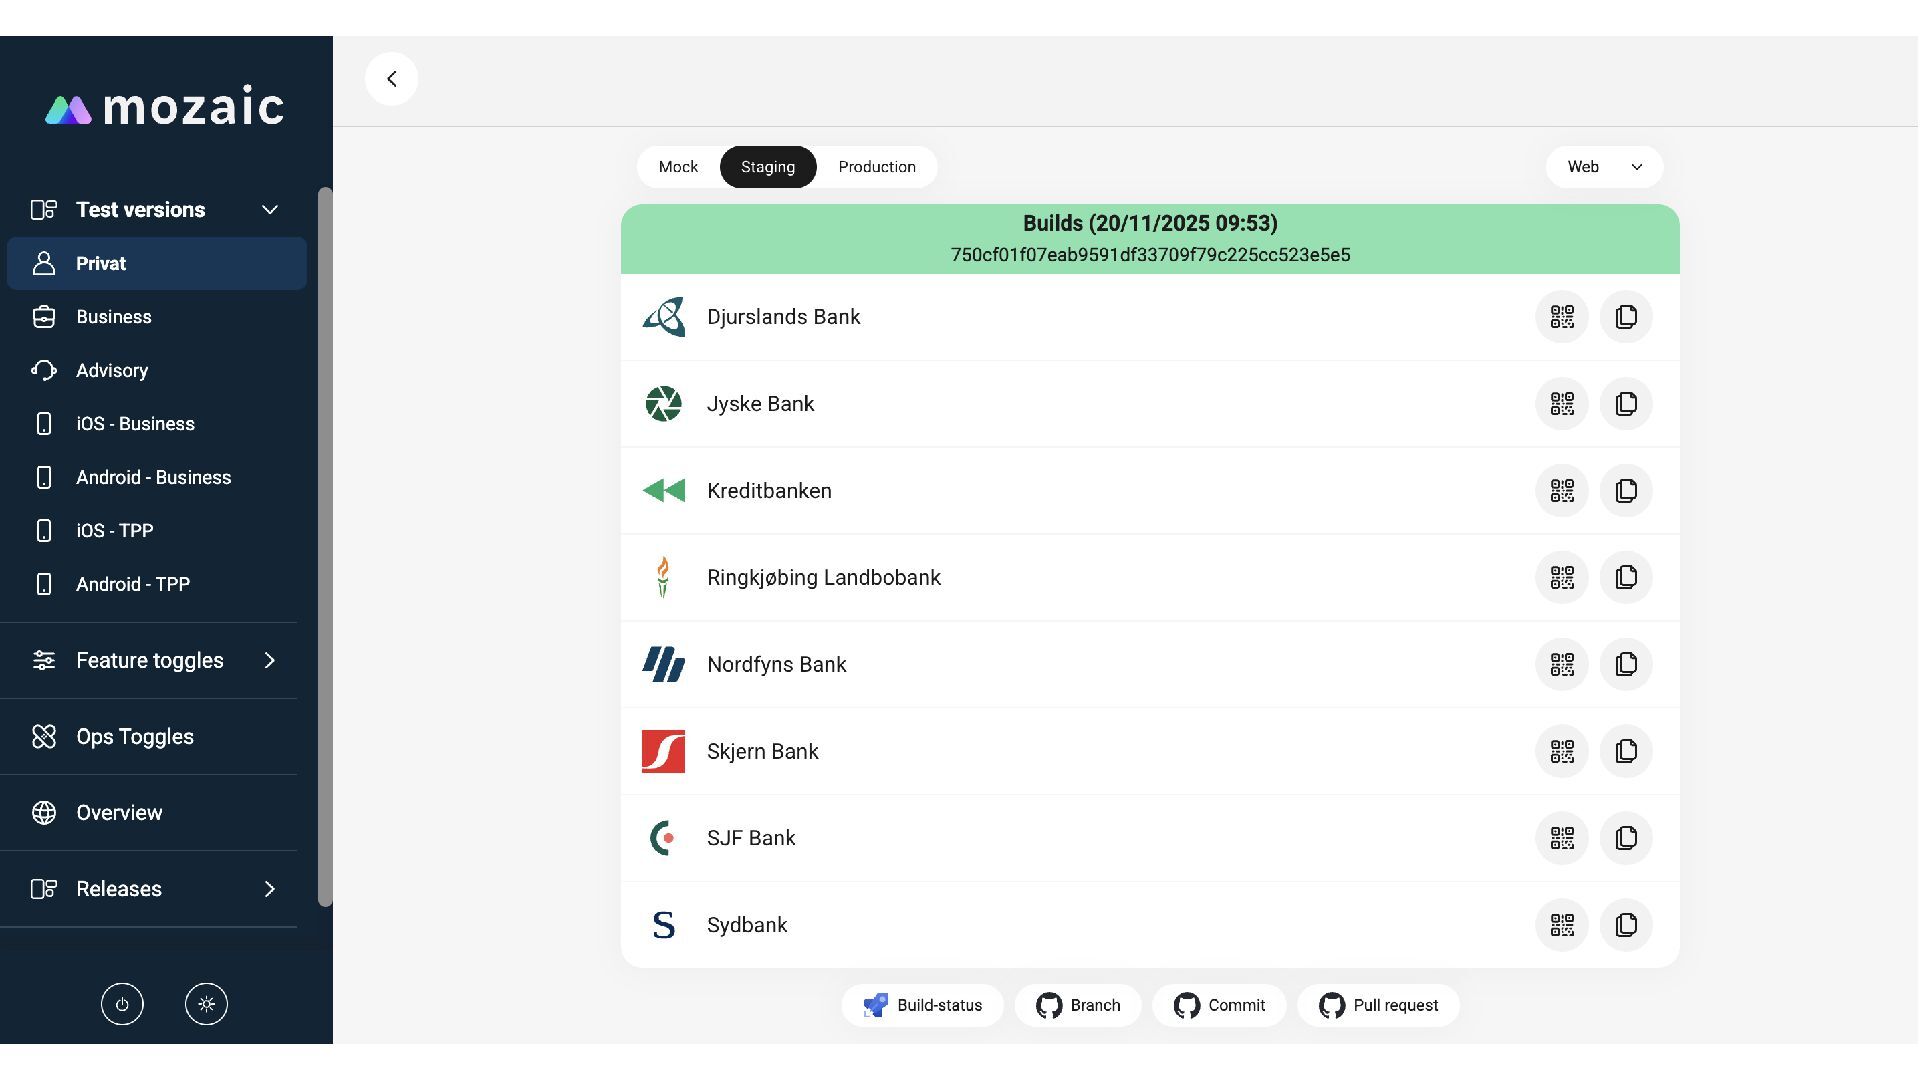This screenshot has width=1920, height=1080.
Task: Select Android - TPP in sidebar
Action: tap(133, 584)
